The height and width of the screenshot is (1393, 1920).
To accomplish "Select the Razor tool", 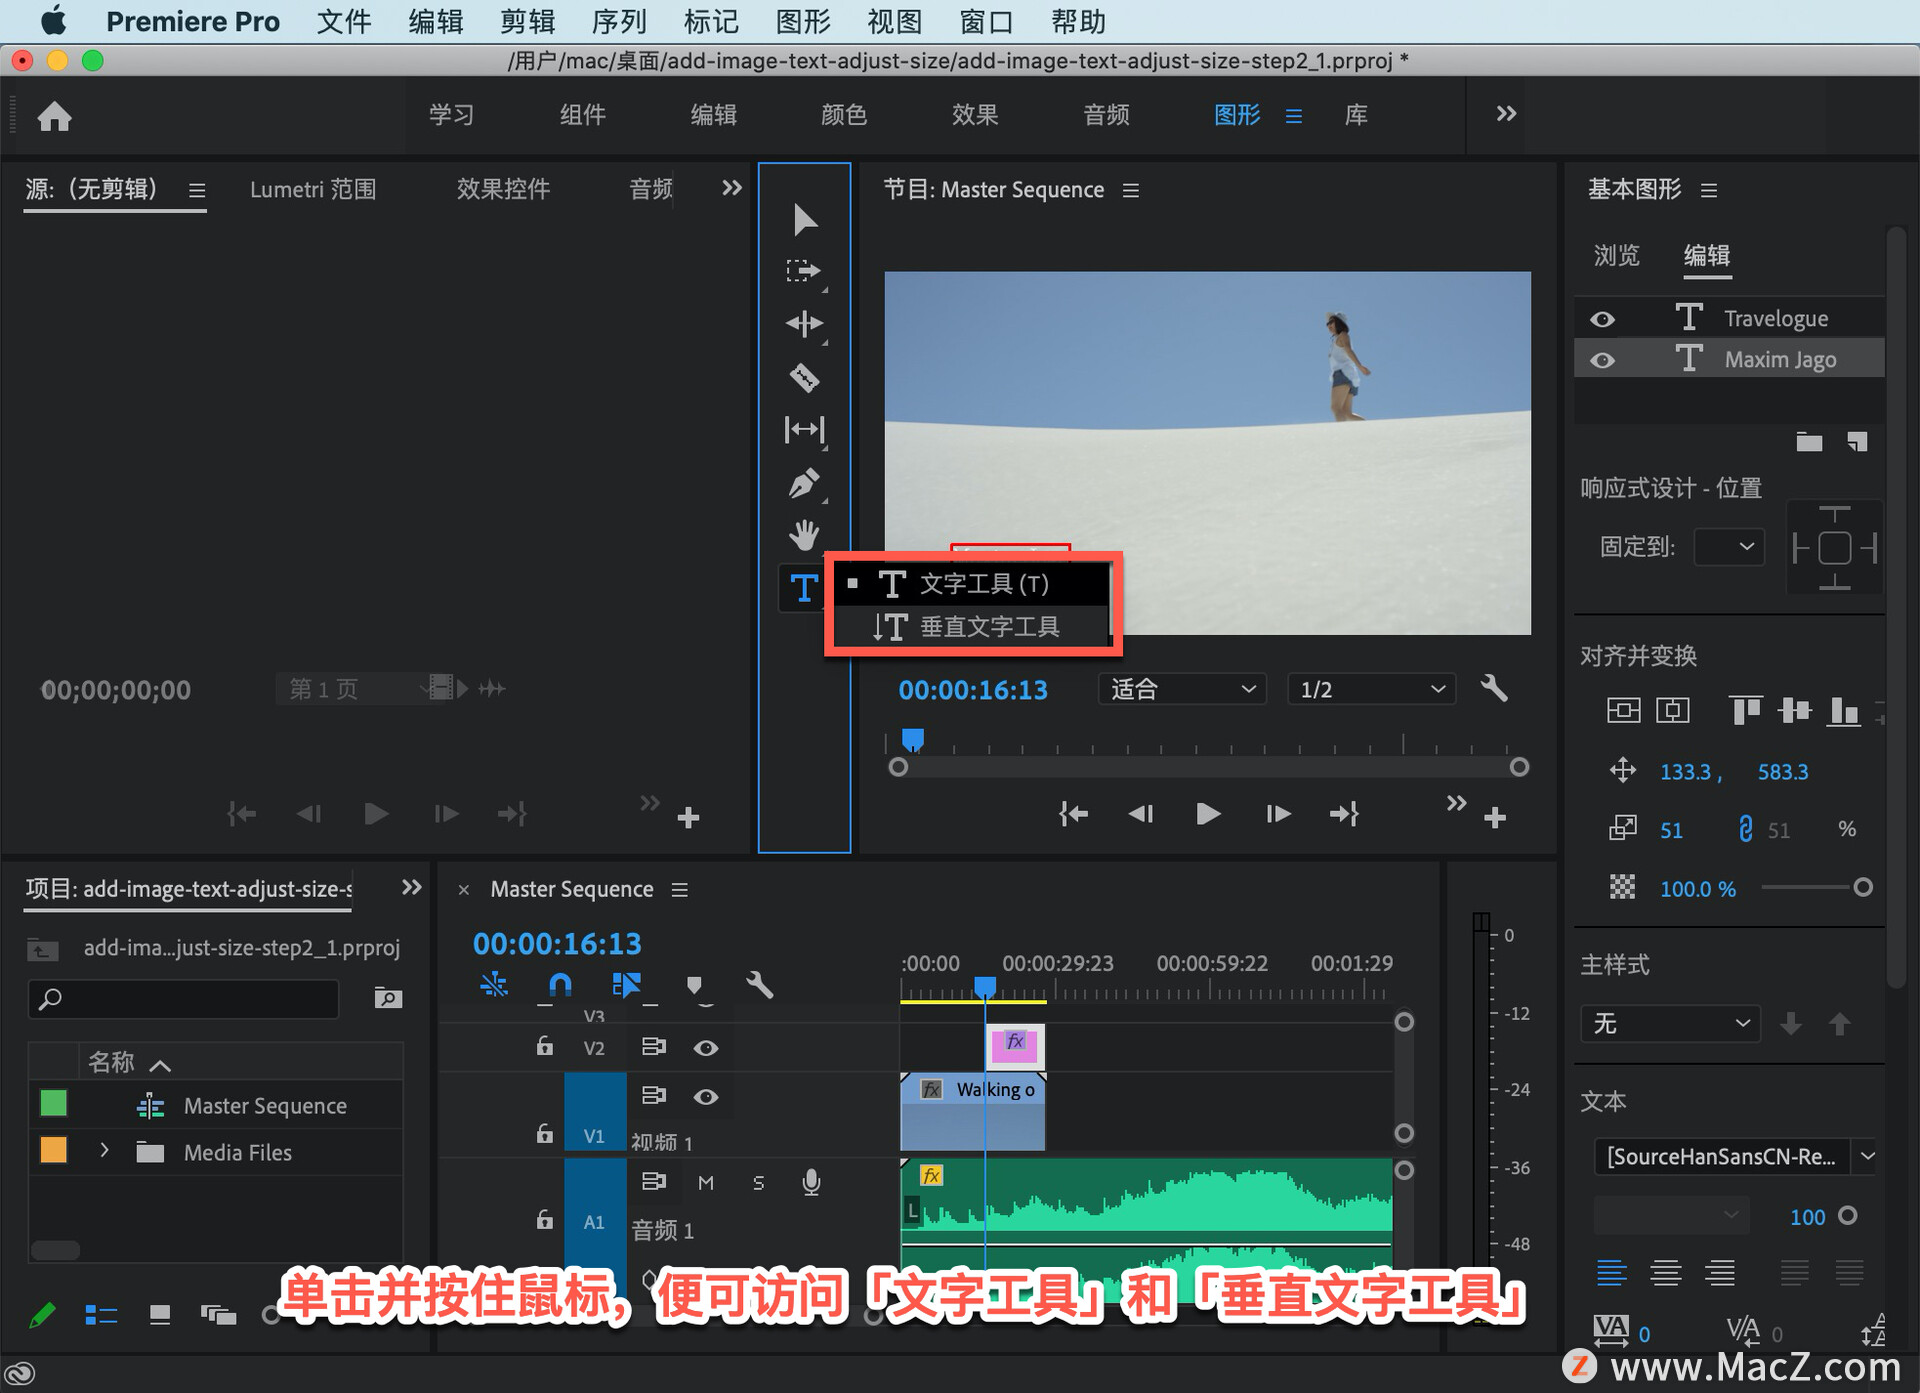I will click(x=804, y=377).
